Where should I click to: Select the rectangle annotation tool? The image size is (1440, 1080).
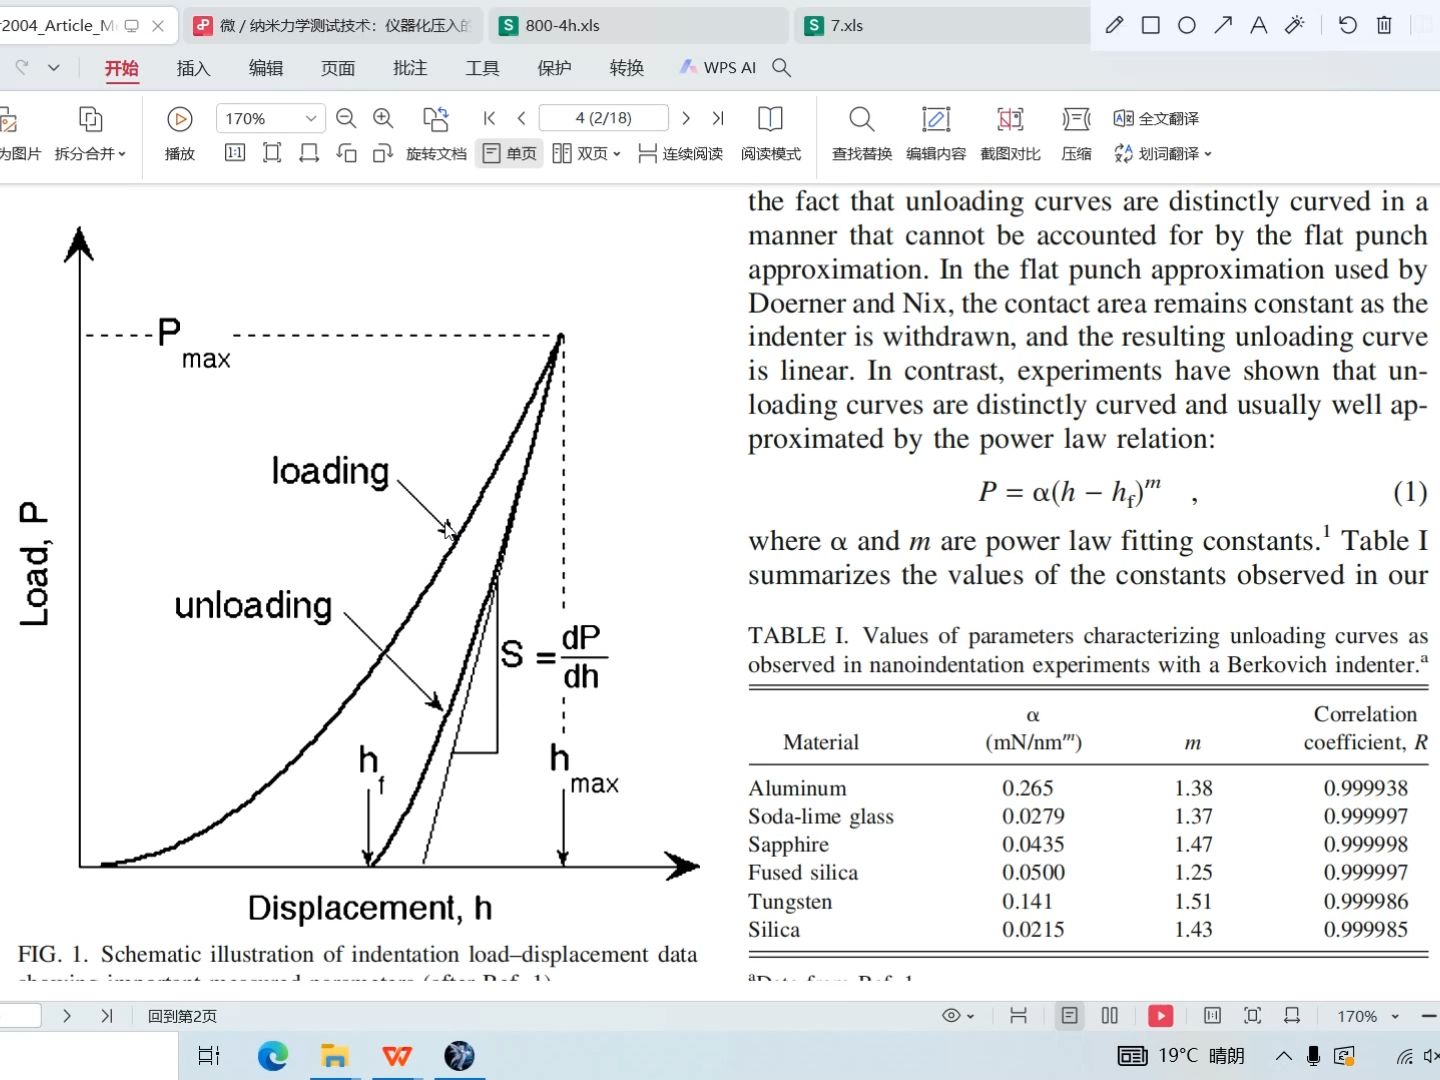coord(1151,25)
